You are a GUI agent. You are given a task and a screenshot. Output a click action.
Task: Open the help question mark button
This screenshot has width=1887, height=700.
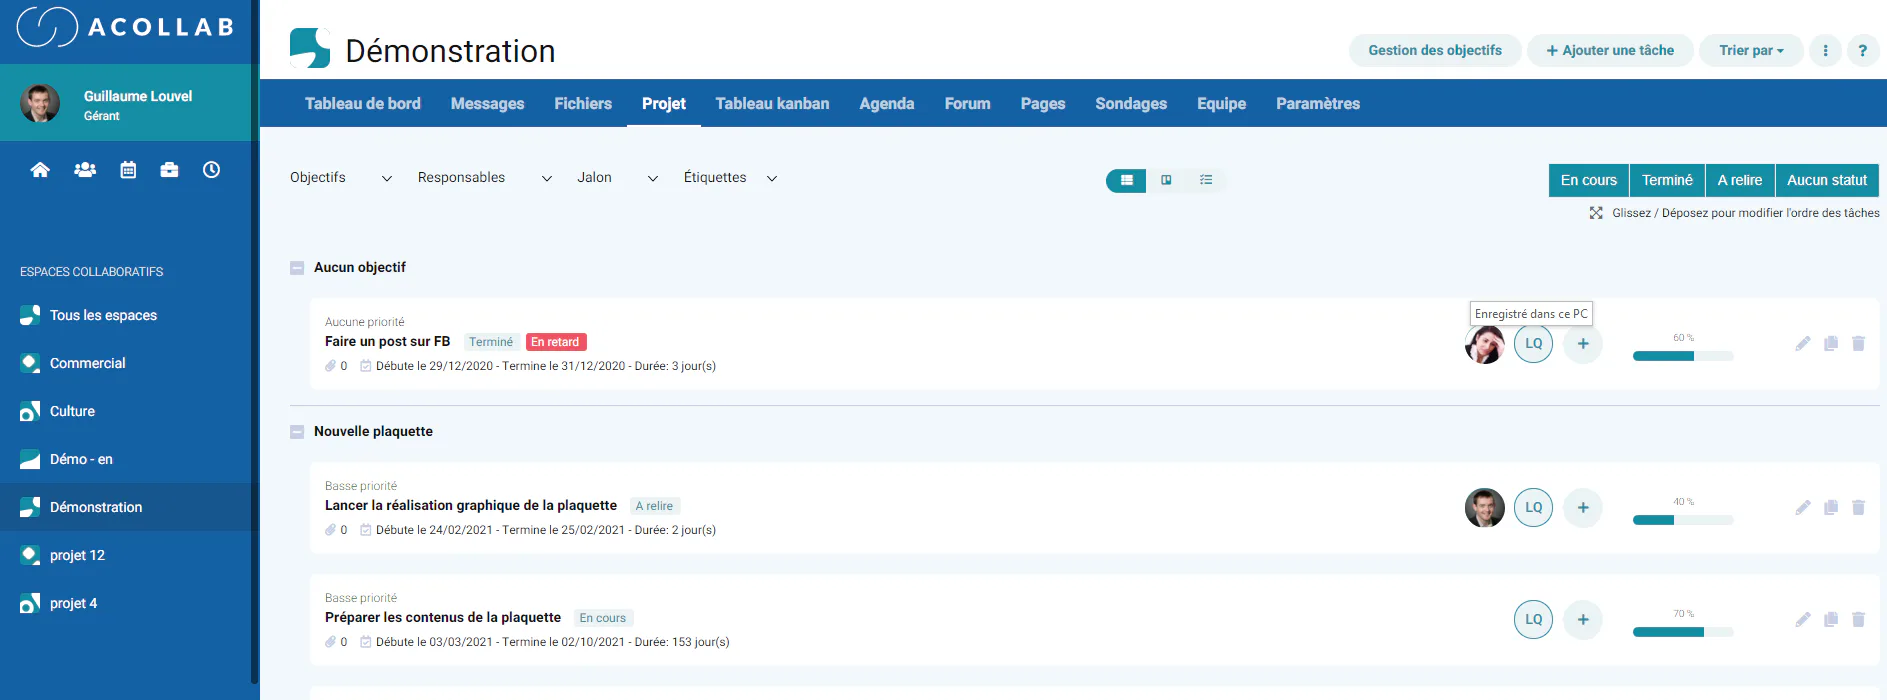(1862, 50)
